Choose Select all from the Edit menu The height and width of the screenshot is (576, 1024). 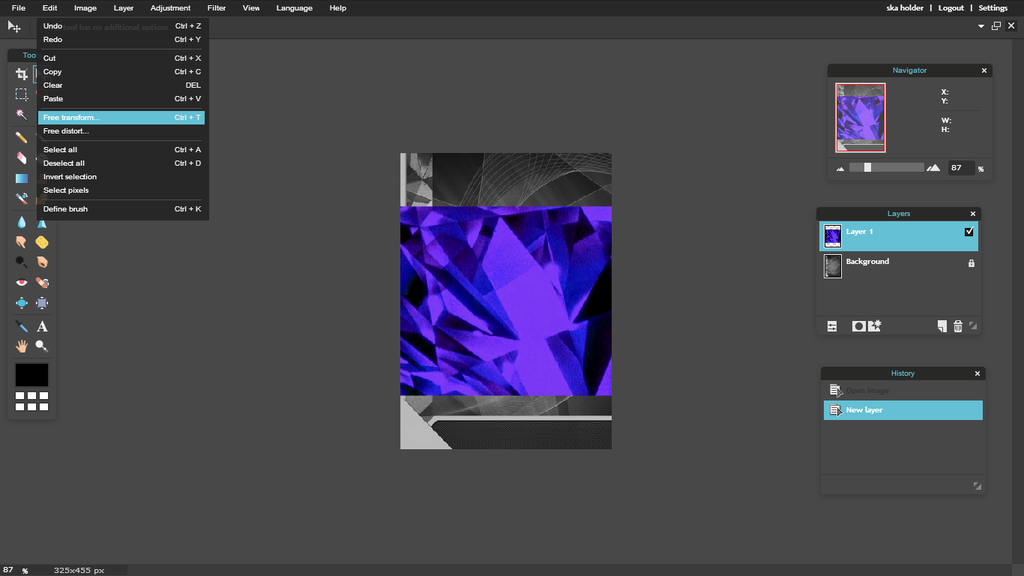point(121,150)
